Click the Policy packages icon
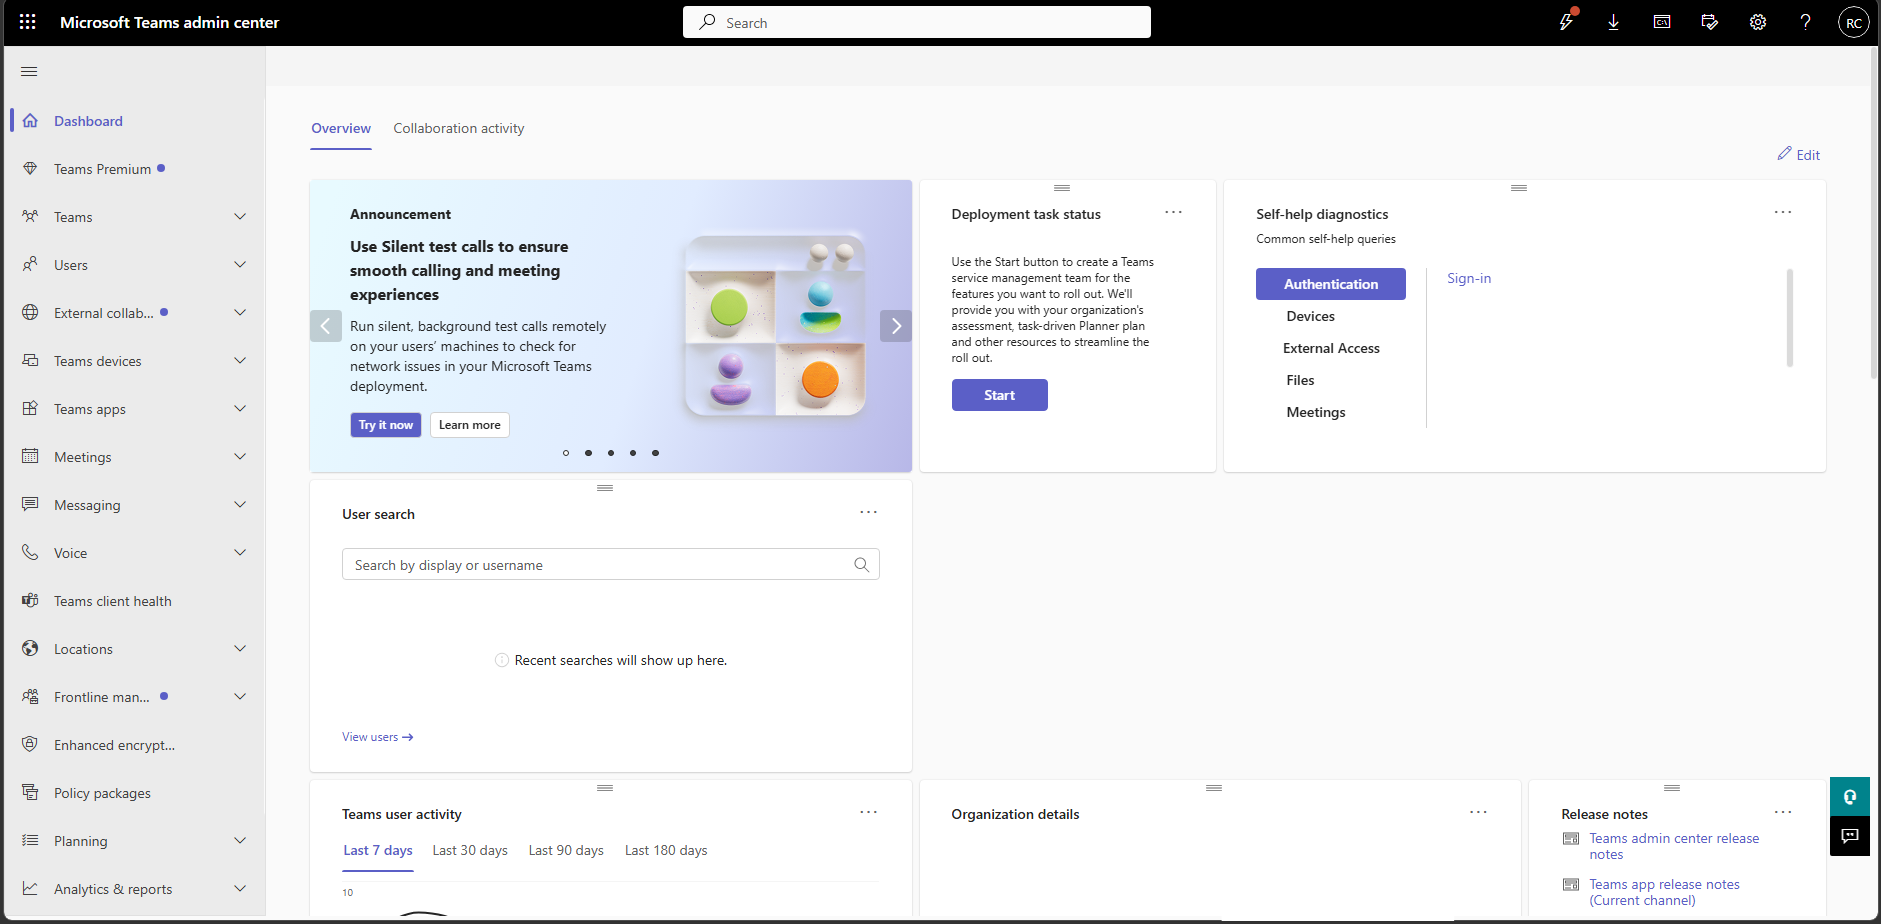The width and height of the screenshot is (1881, 924). point(30,793)
